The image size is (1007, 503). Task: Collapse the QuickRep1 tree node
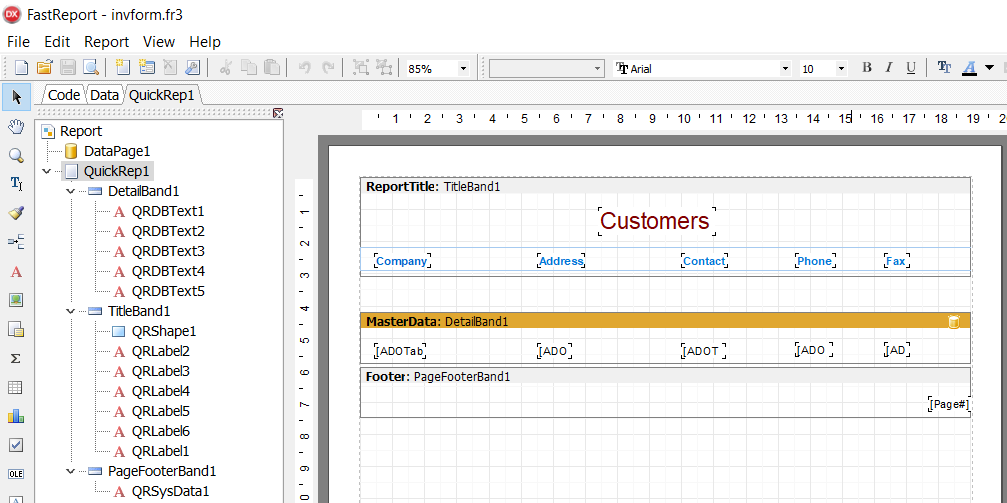click(x=46, y=172)
